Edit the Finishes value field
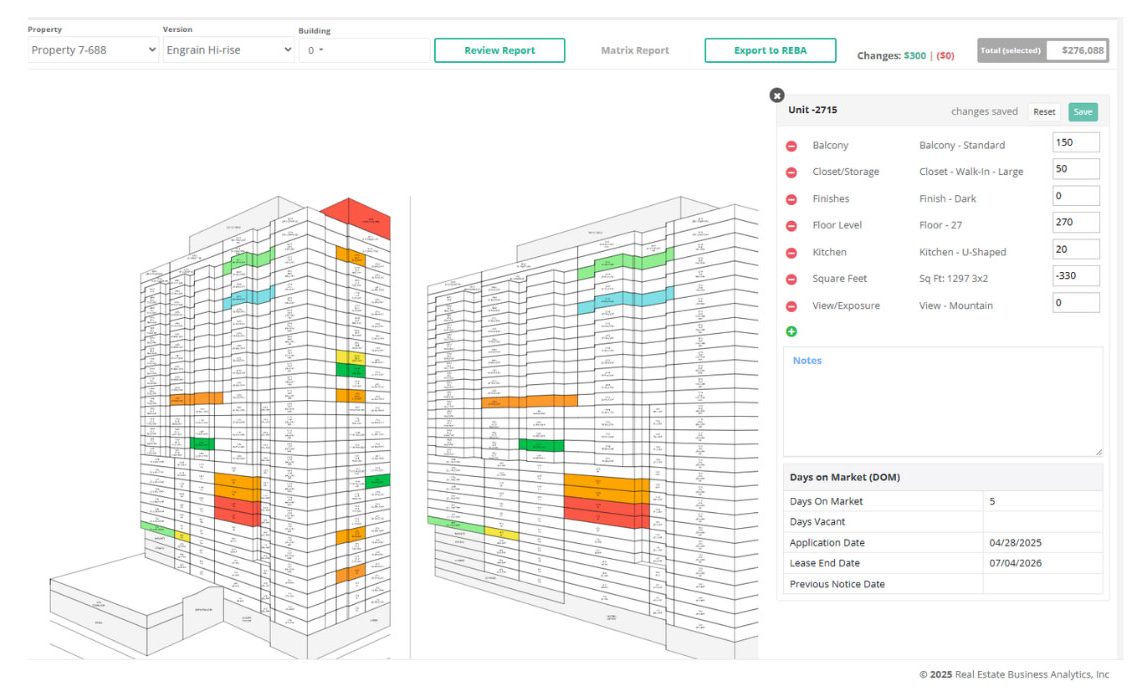1138x700 pixels. pos(1076,196)
